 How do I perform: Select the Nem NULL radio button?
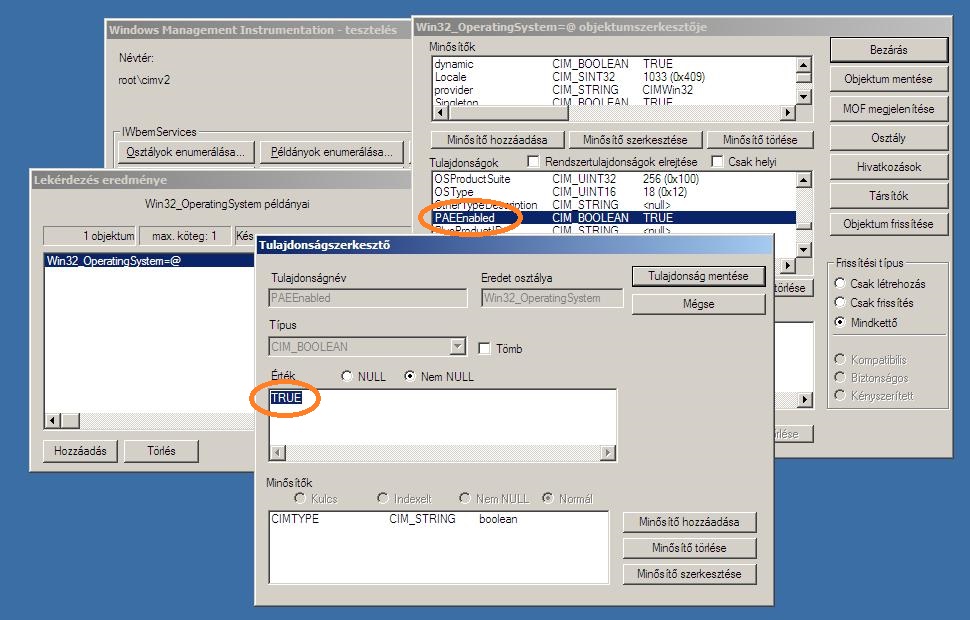point(410,376)
